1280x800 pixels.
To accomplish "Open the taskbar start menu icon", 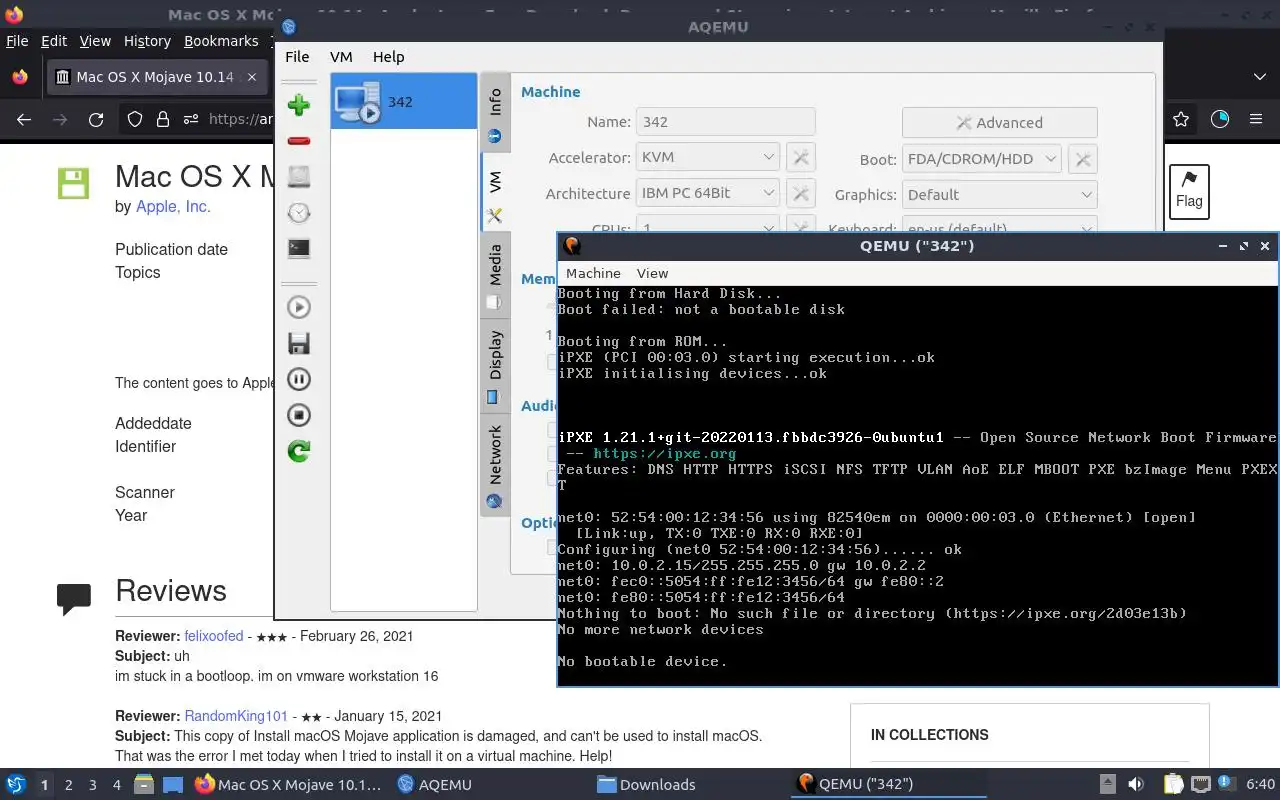I will click(x=16, y=784).
